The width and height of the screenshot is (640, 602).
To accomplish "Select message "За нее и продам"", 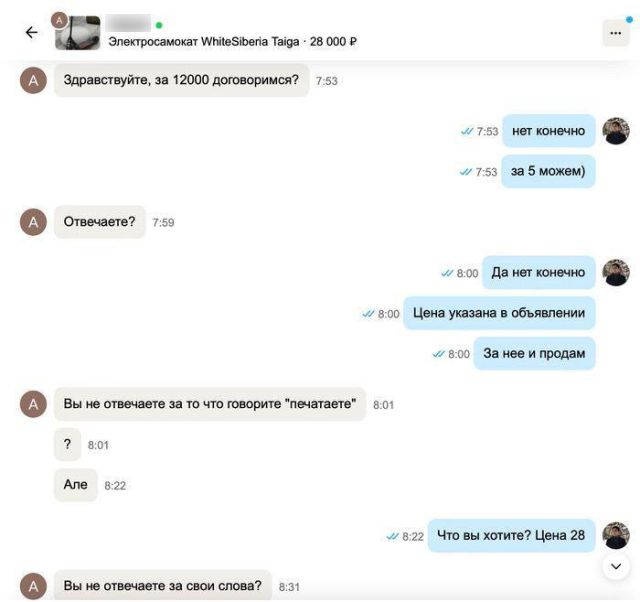I will 534,353.
